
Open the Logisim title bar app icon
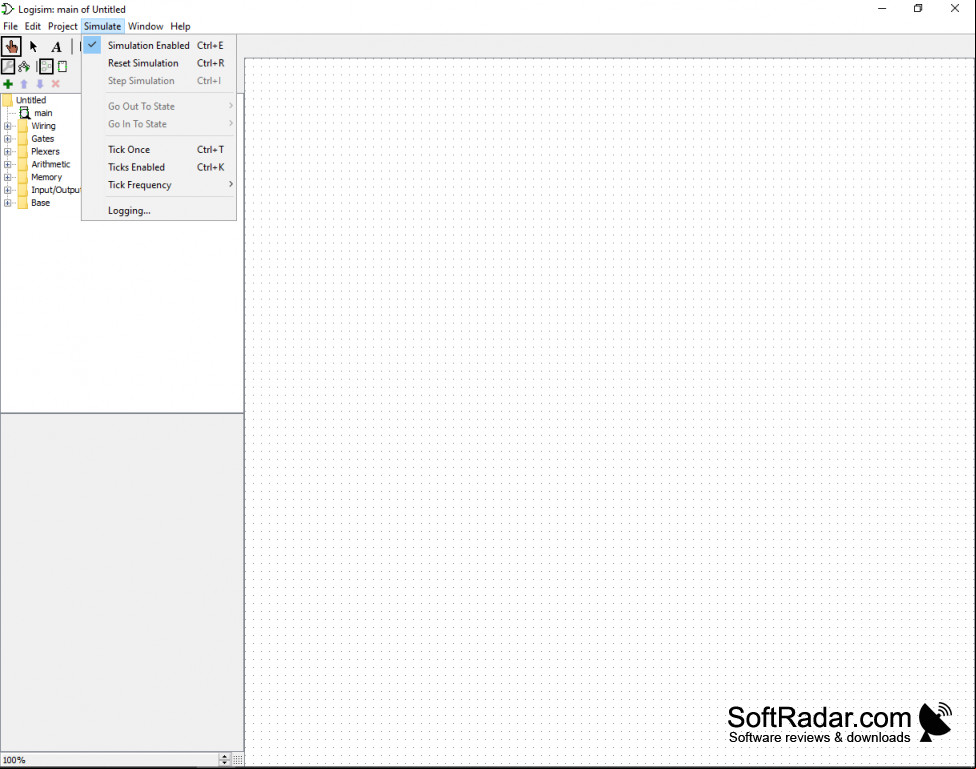pos(8,9)
